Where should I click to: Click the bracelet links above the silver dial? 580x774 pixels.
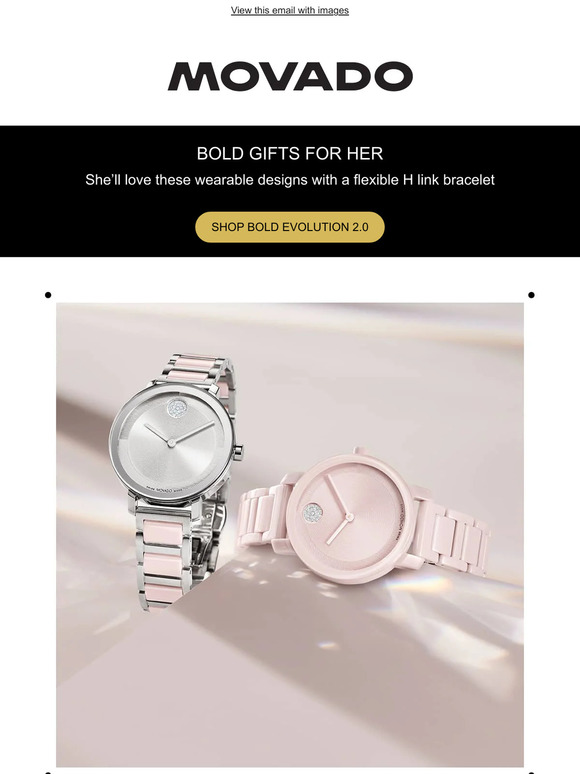(x=196, y=371)
